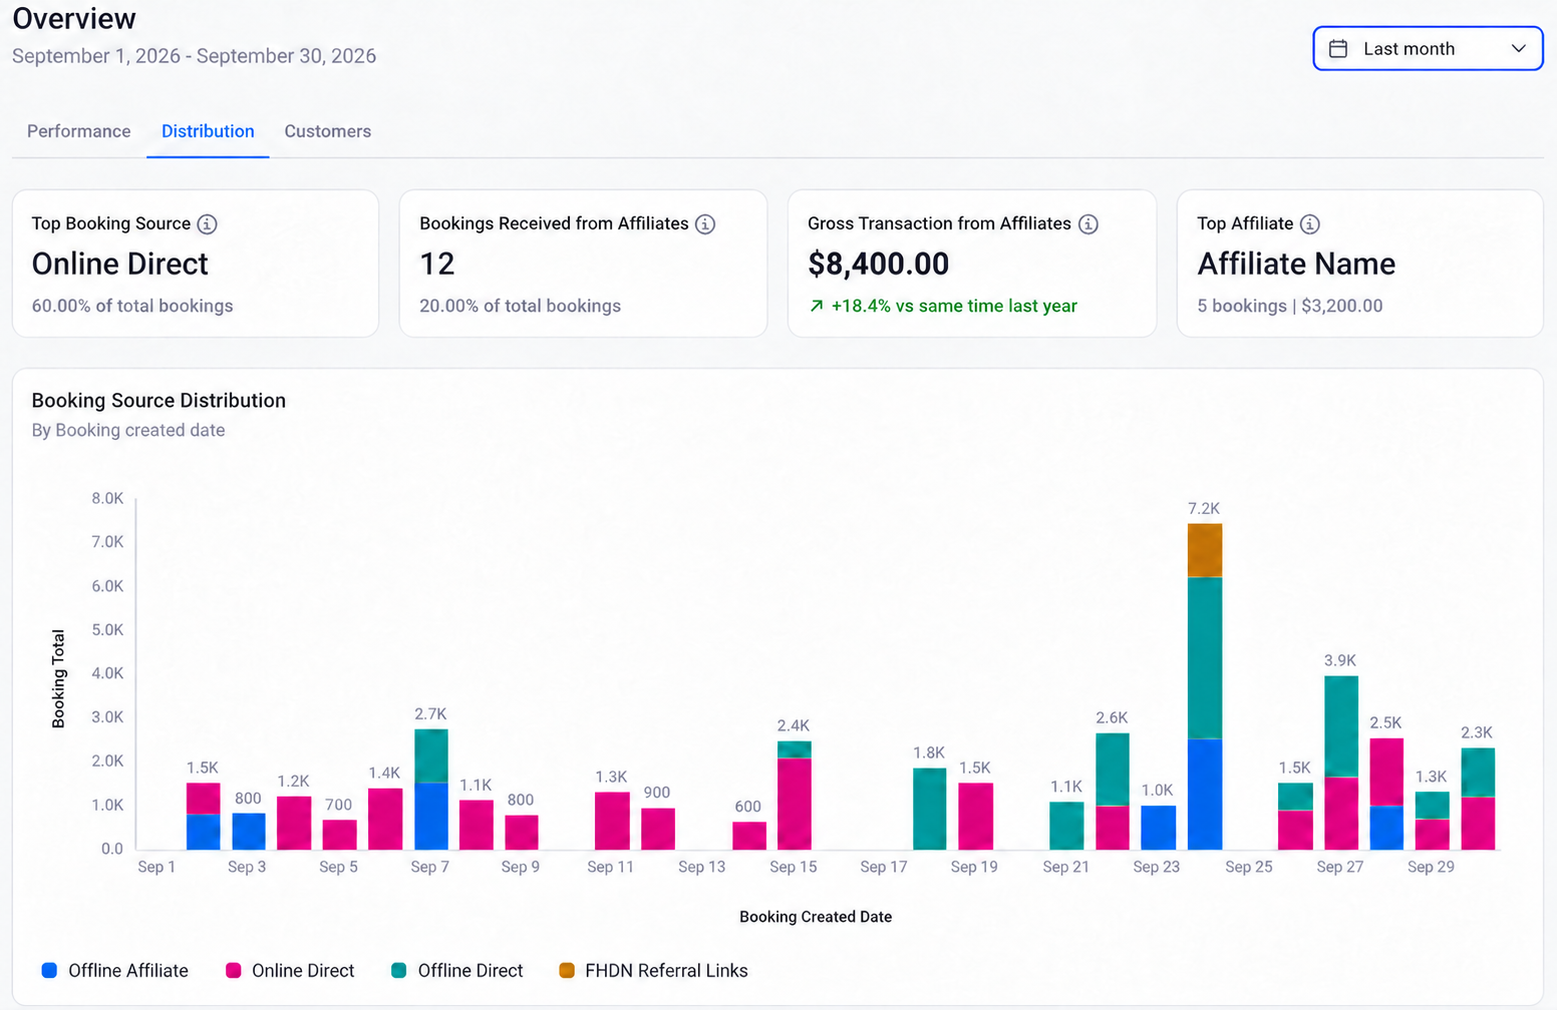Click info icon next to Gross Transaction from Affiliates
Image resolution: width=1557 pixels, height=1010 pixels.
1088,224
